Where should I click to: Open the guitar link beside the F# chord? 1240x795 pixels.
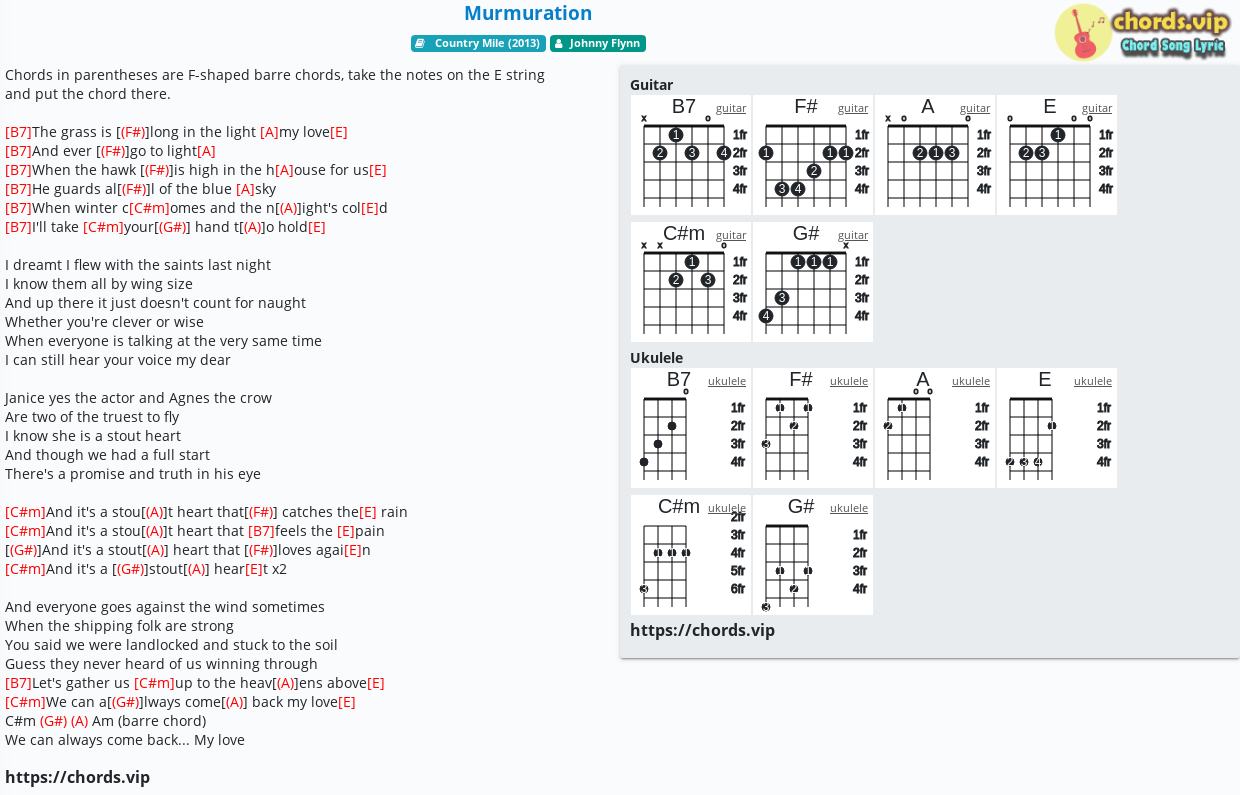(x=853, y=108)
